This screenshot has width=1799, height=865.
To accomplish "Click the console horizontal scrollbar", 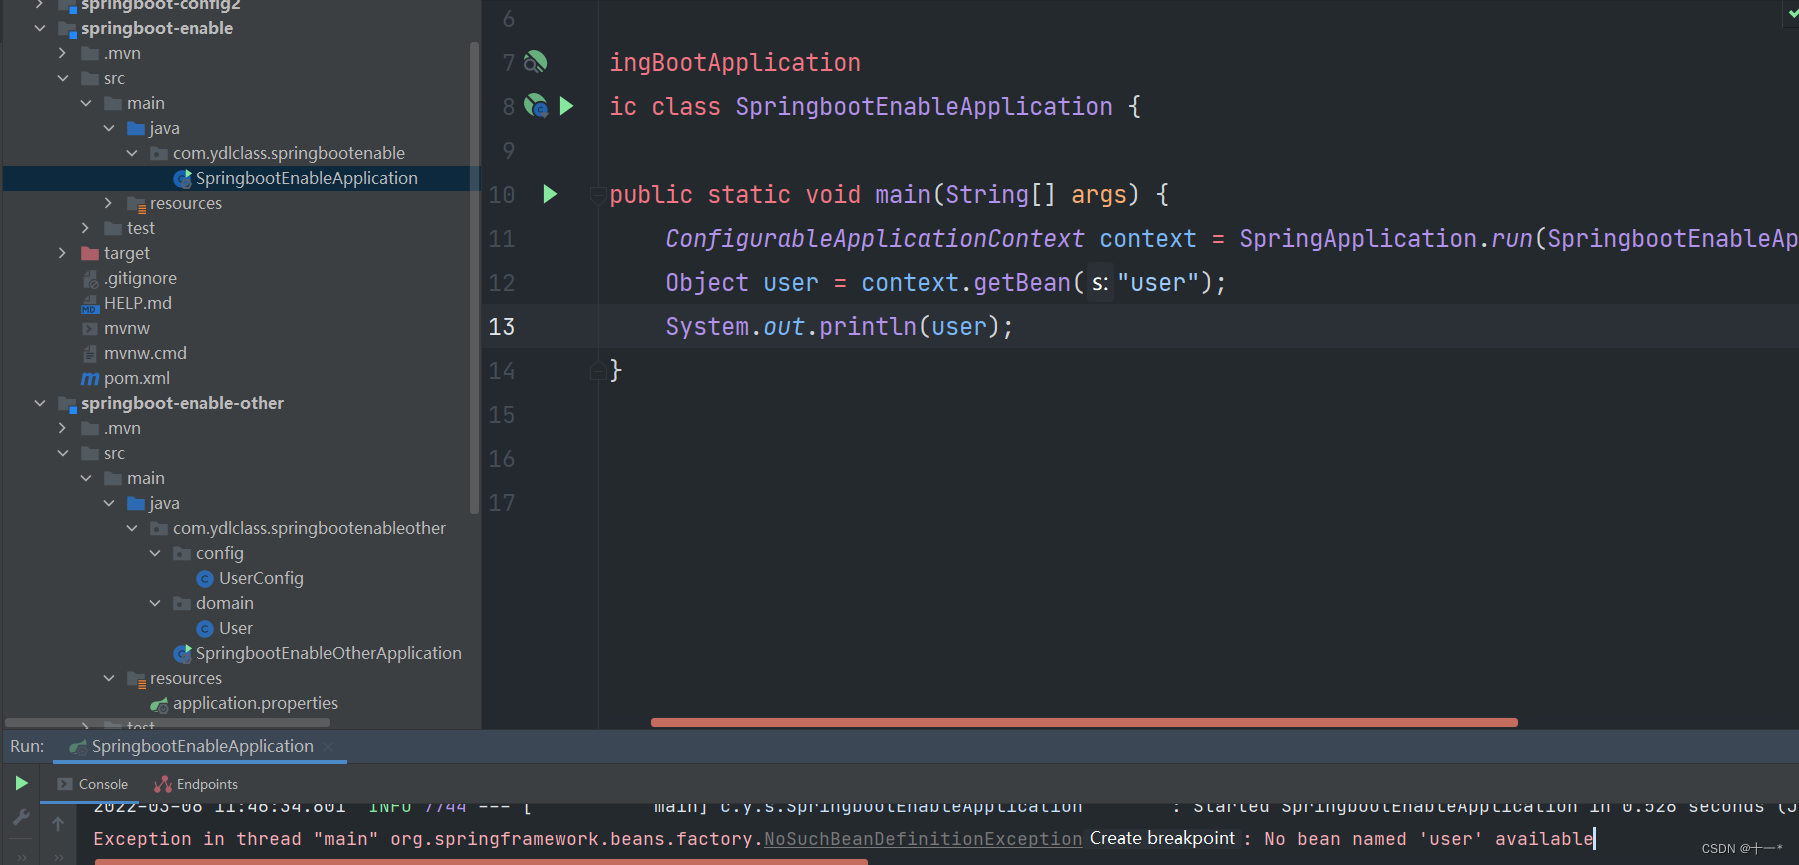I will coord(481,861).
